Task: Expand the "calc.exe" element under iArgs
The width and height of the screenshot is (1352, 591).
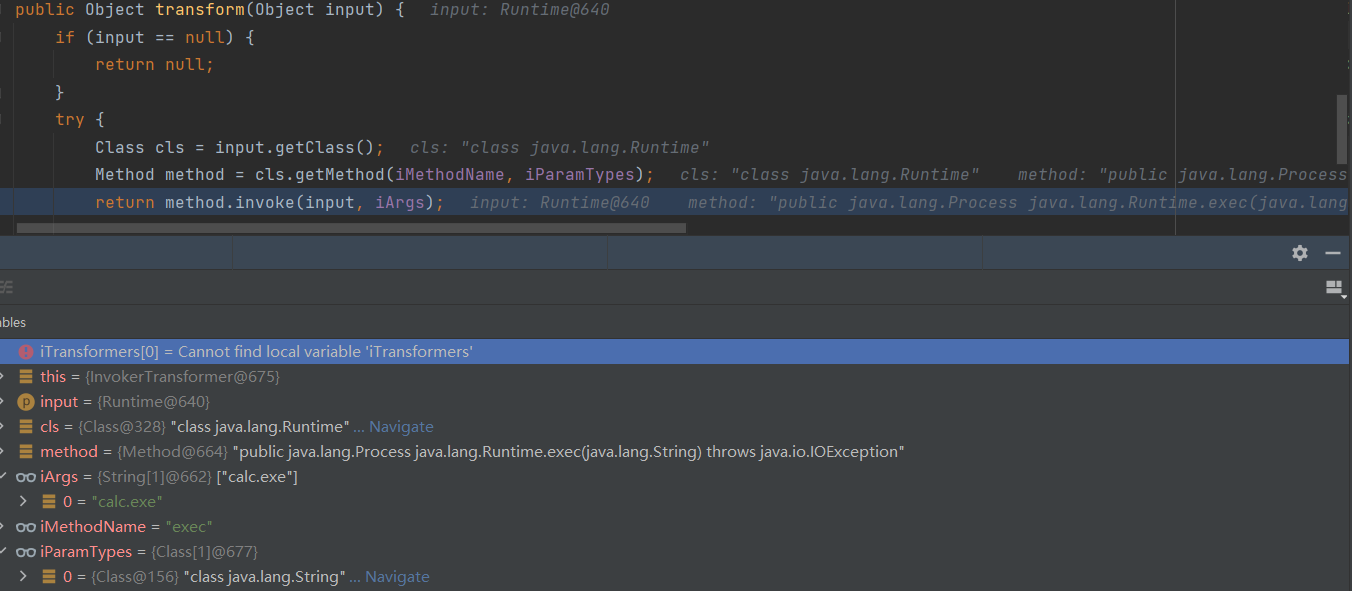Action: [23, 502]
